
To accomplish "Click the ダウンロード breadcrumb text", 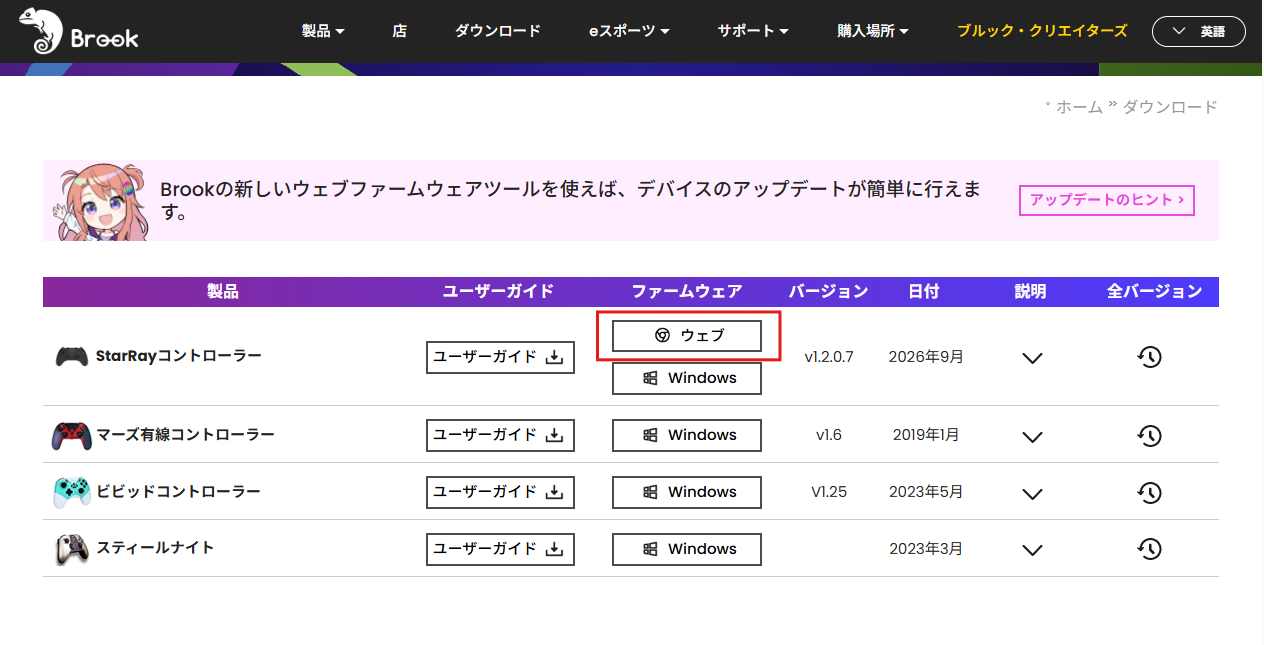I will [1170, 107].
